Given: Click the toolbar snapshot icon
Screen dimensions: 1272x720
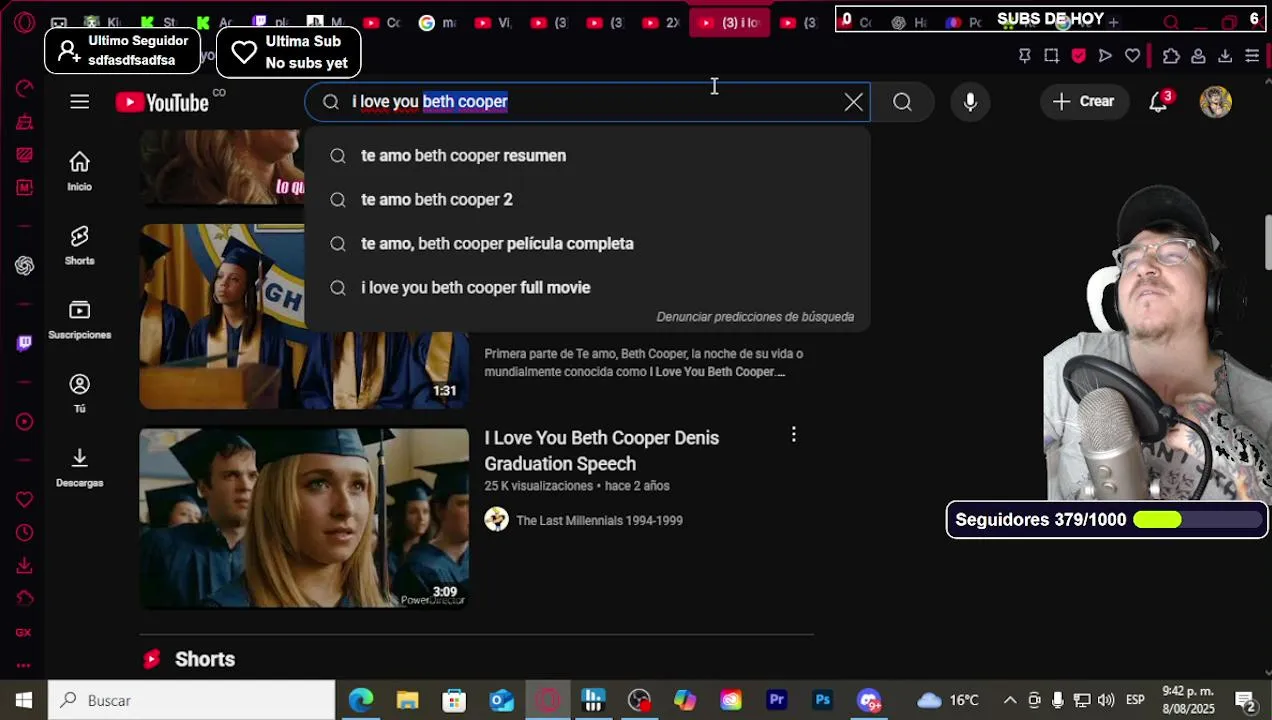Looking at the screenshot, I should click(1051, 56).
